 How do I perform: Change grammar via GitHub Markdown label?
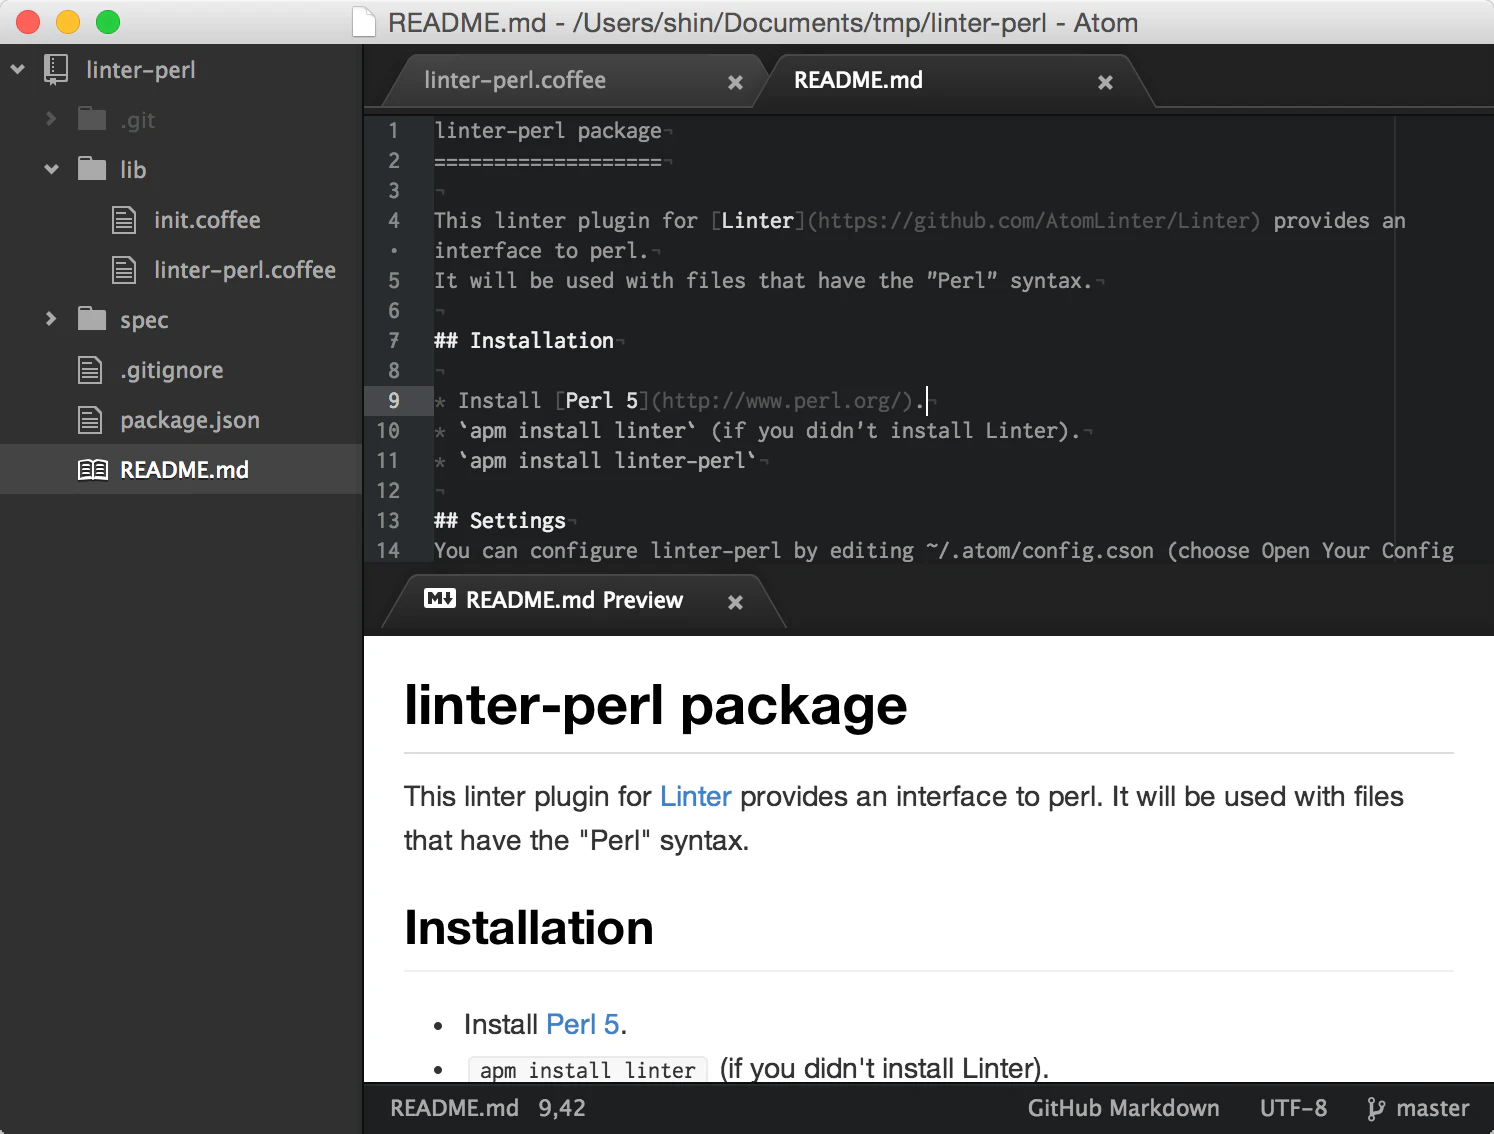click(1123, 1108)
